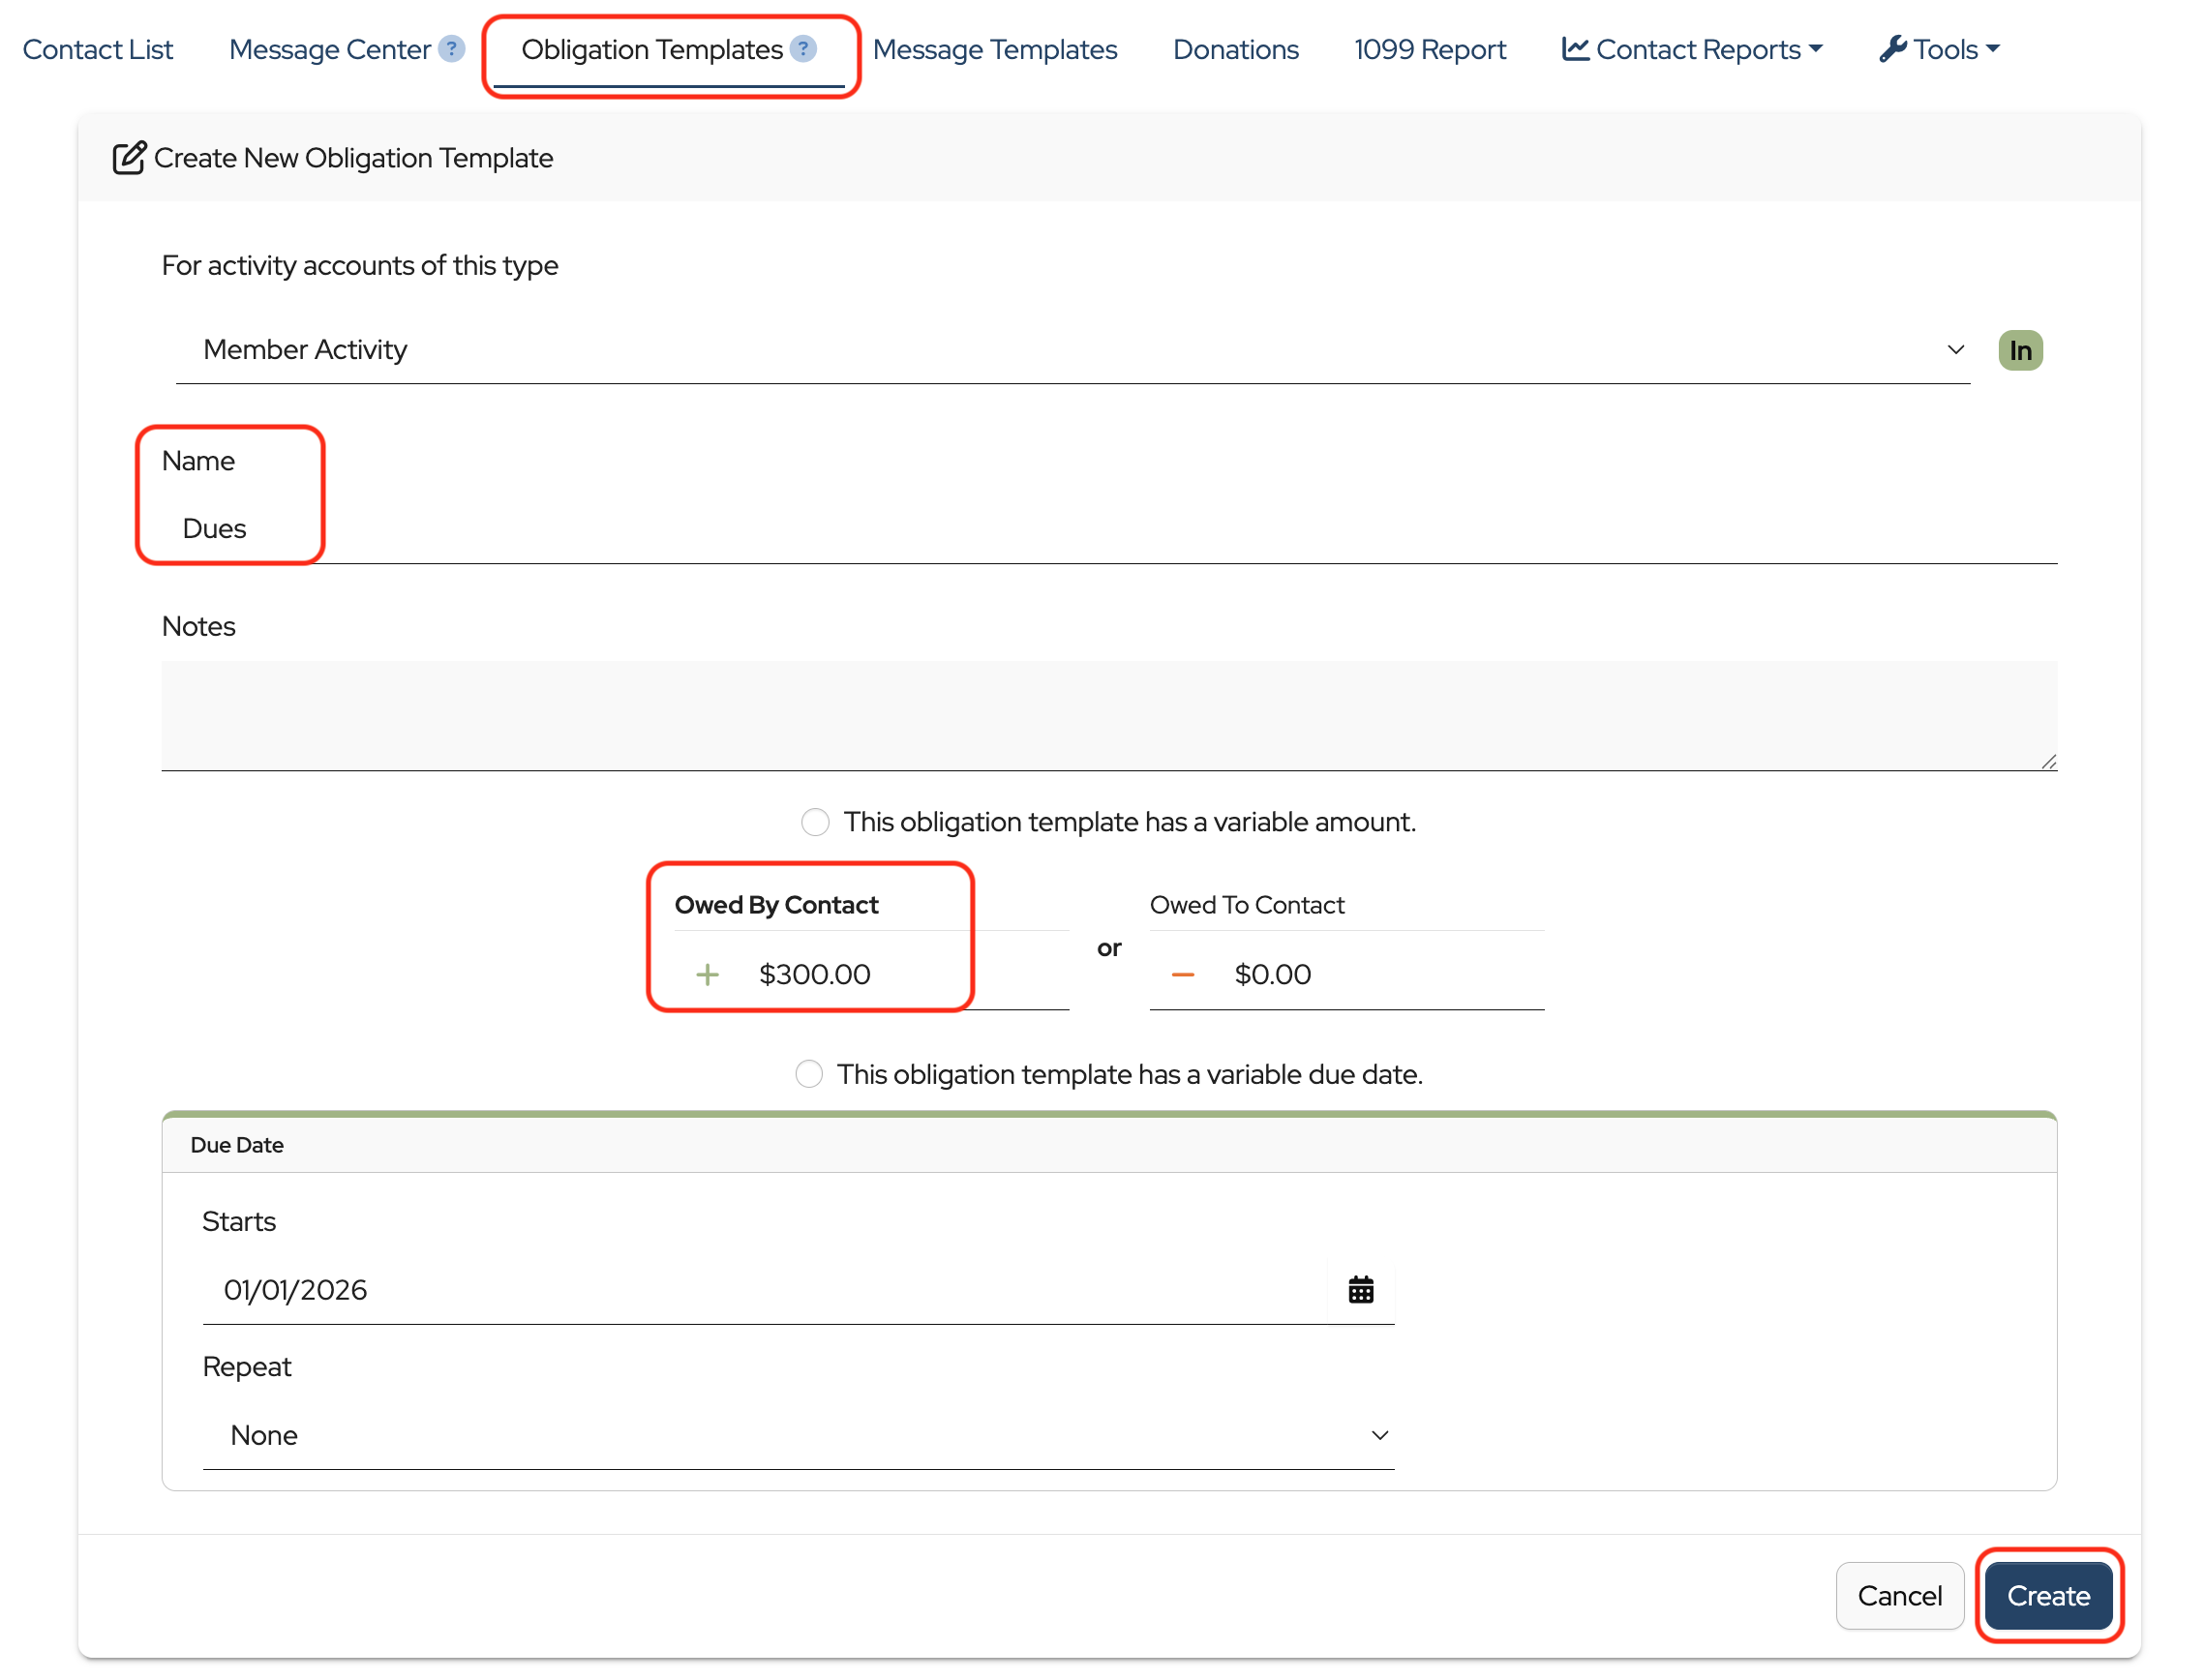Enable the variable due date option
The image size is (2205, 1680).
pos(808,1074)
